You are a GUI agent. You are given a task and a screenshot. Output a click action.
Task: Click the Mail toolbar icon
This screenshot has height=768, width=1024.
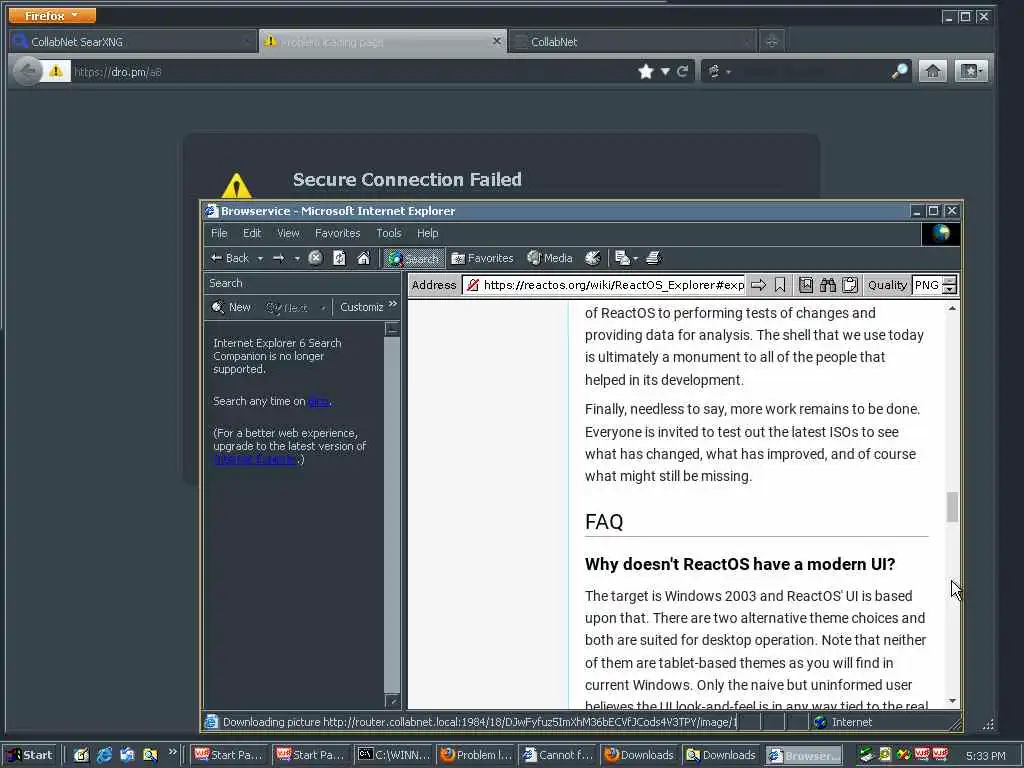[x=622, y=258]
